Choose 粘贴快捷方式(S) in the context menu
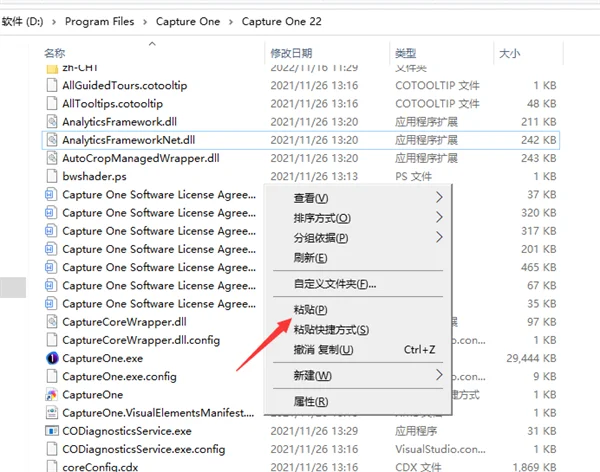This screenshot has height=472, width=600. [331, 330]
